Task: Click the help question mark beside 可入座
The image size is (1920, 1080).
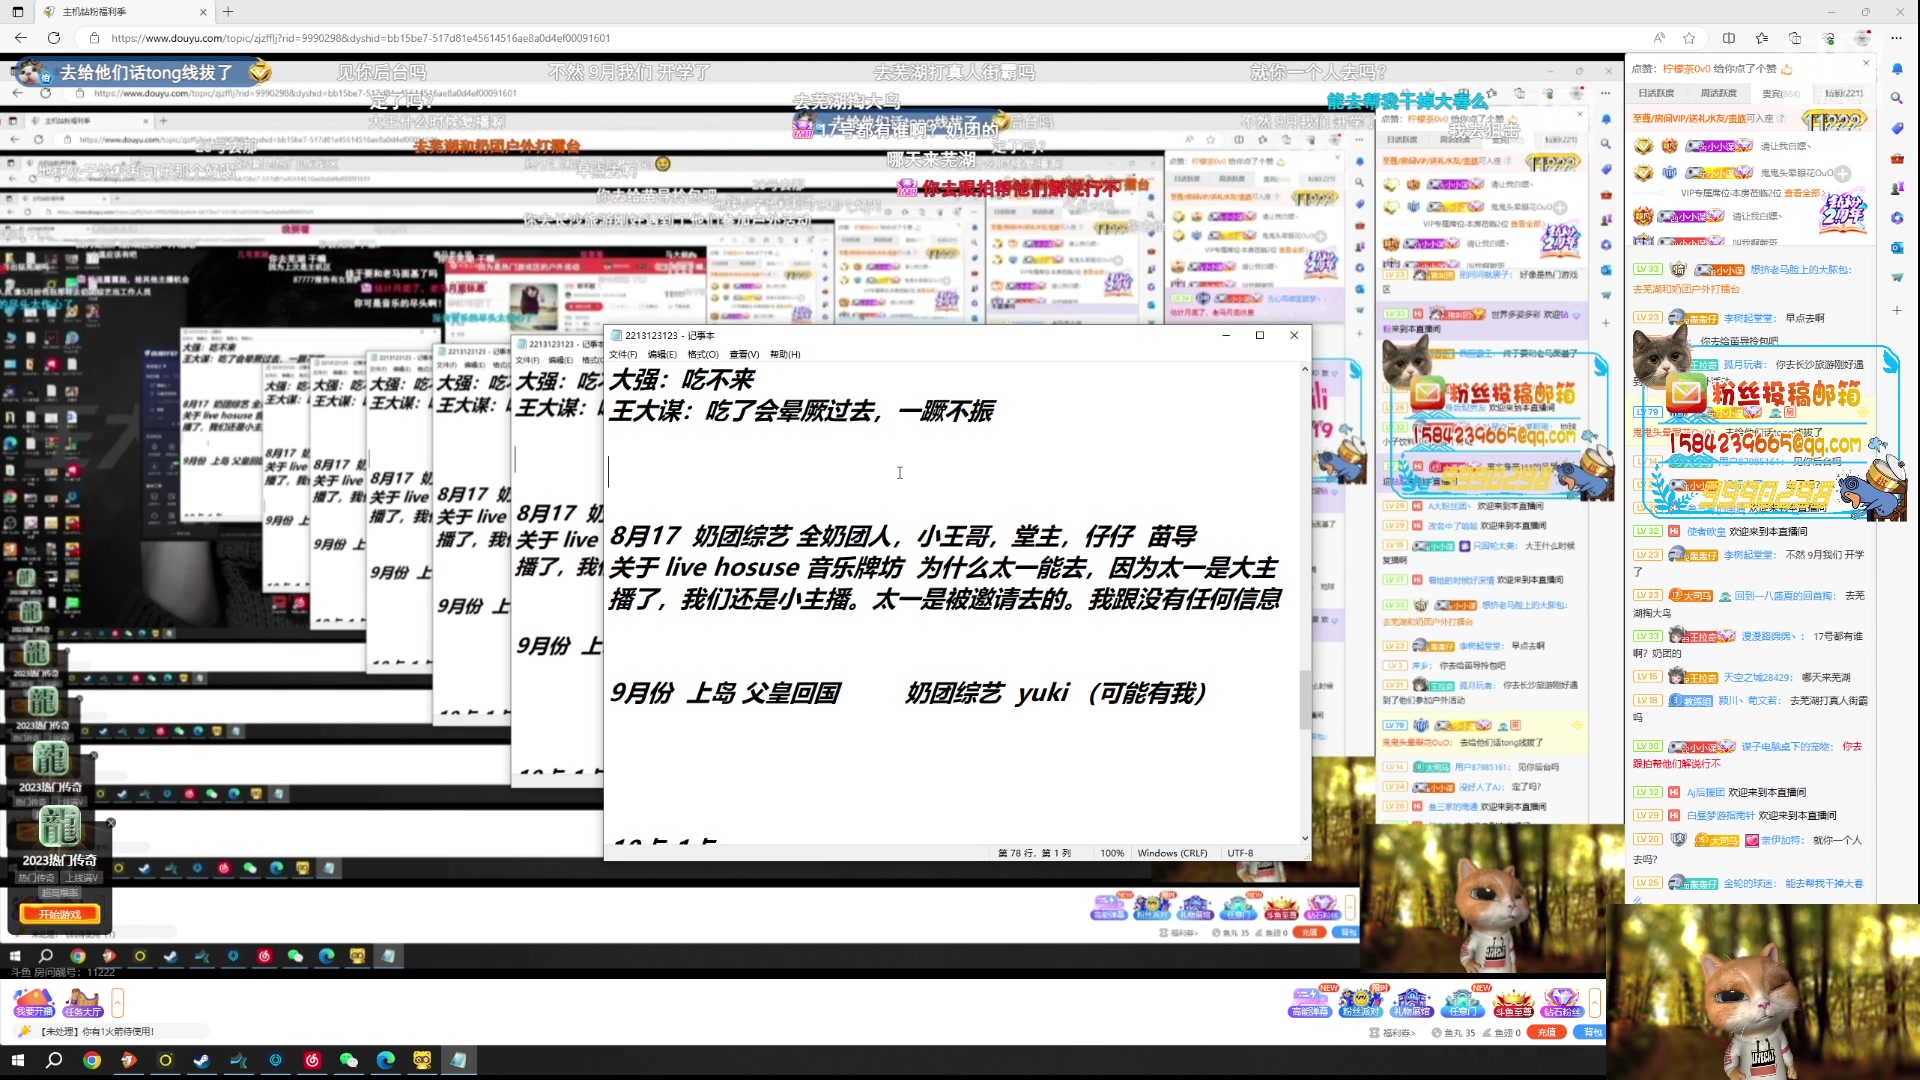Action: pos(1782,118)
